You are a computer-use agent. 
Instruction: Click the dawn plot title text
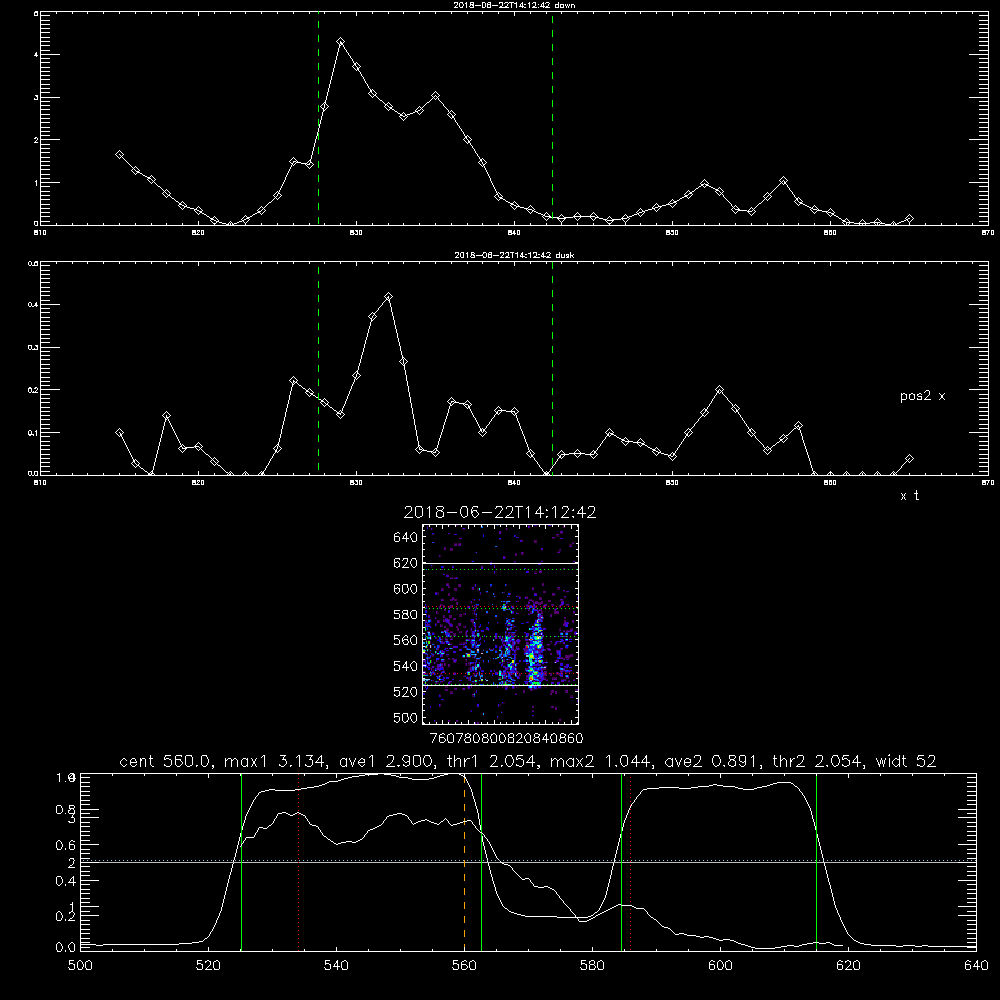[x=514, y=5]
